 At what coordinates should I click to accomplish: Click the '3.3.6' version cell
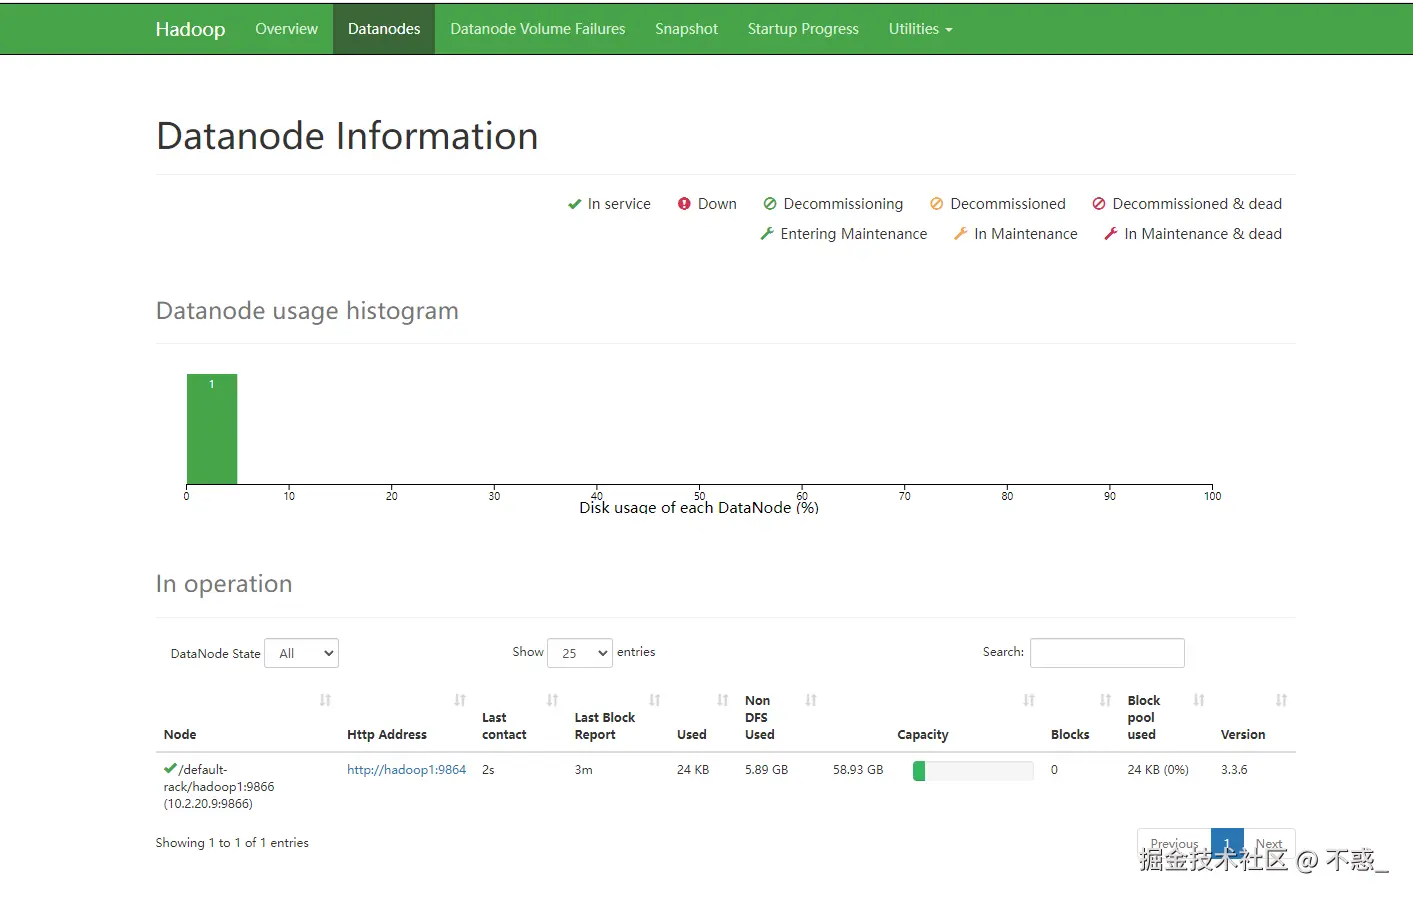pyautogui.click(x=1234, y=770)
